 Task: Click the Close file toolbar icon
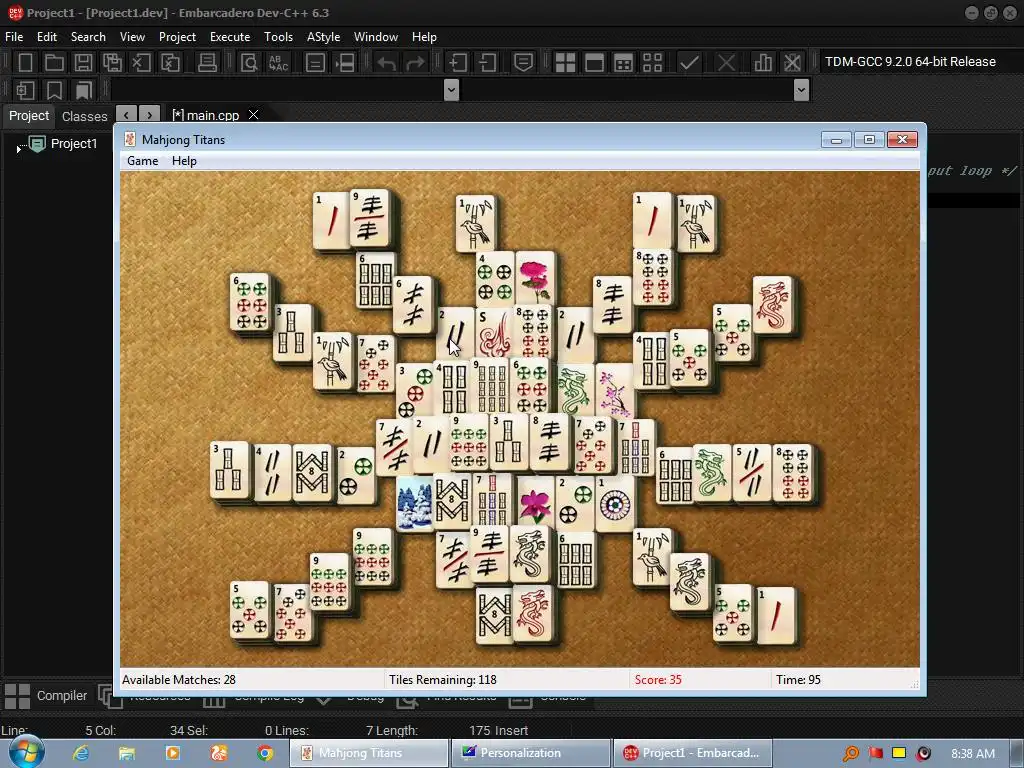click(141, 63)
